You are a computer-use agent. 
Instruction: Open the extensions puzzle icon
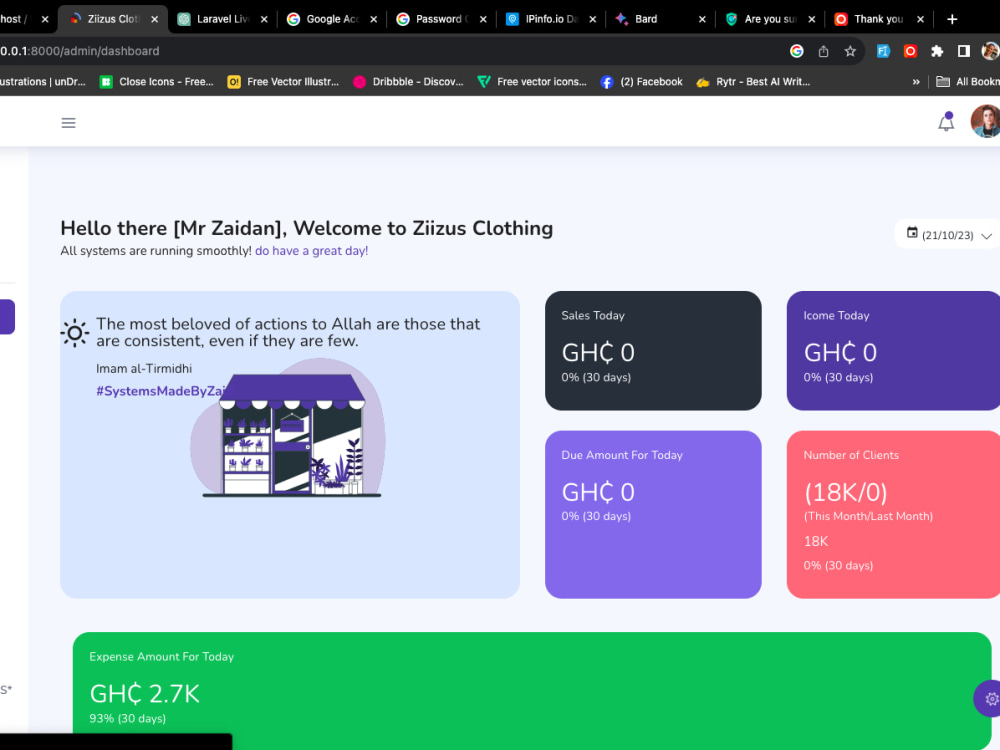point(937,51)
